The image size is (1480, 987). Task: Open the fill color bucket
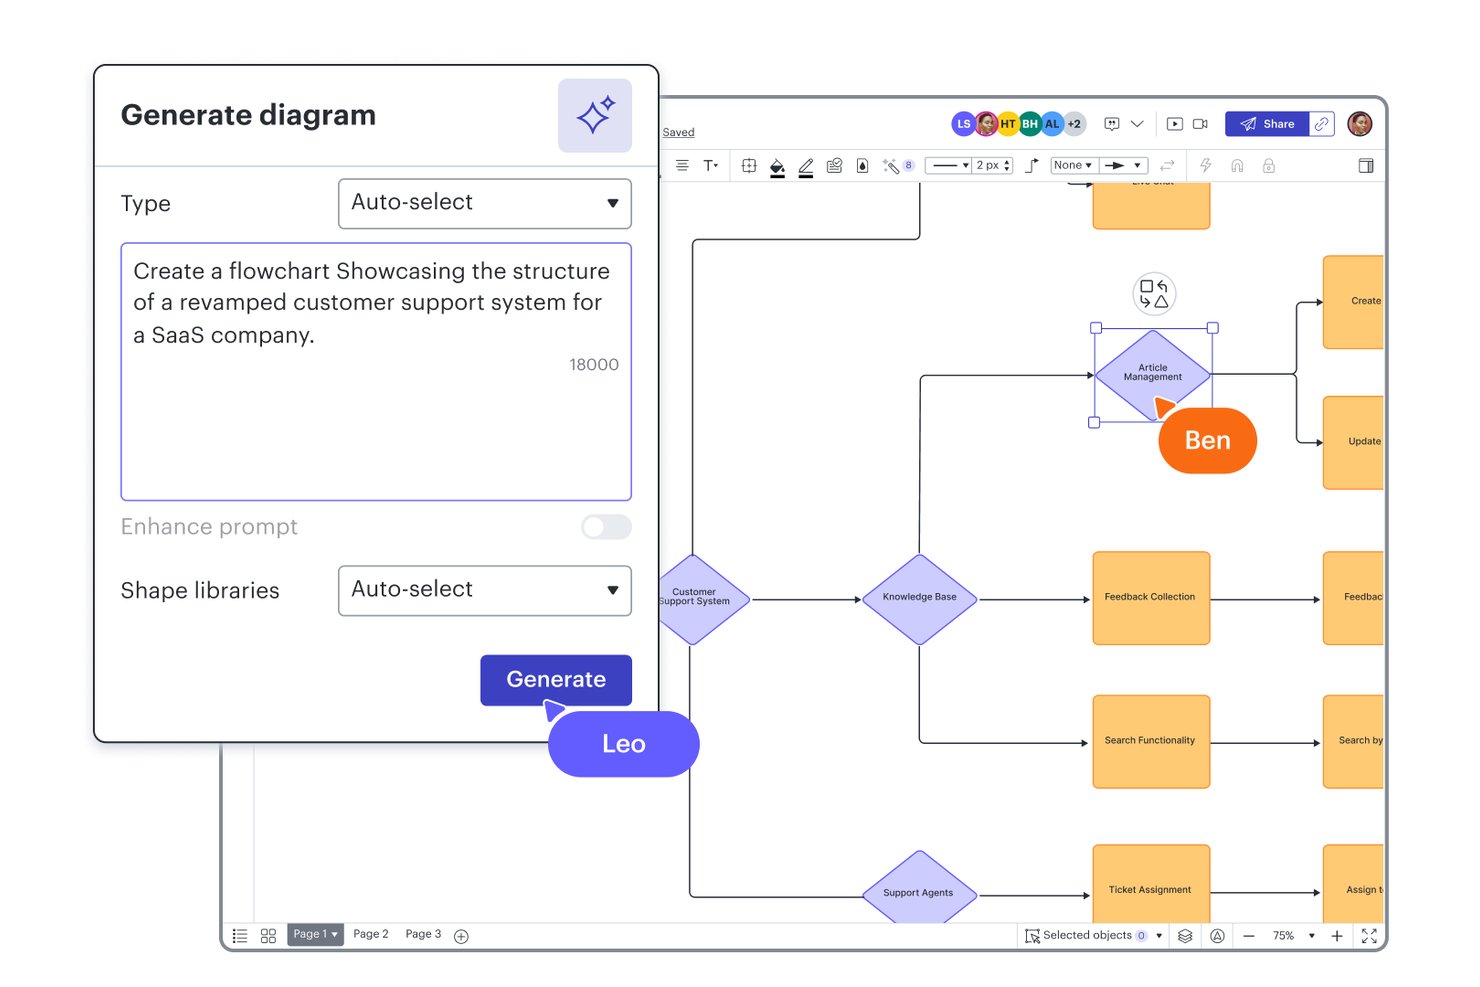click(x=777, y=167)
